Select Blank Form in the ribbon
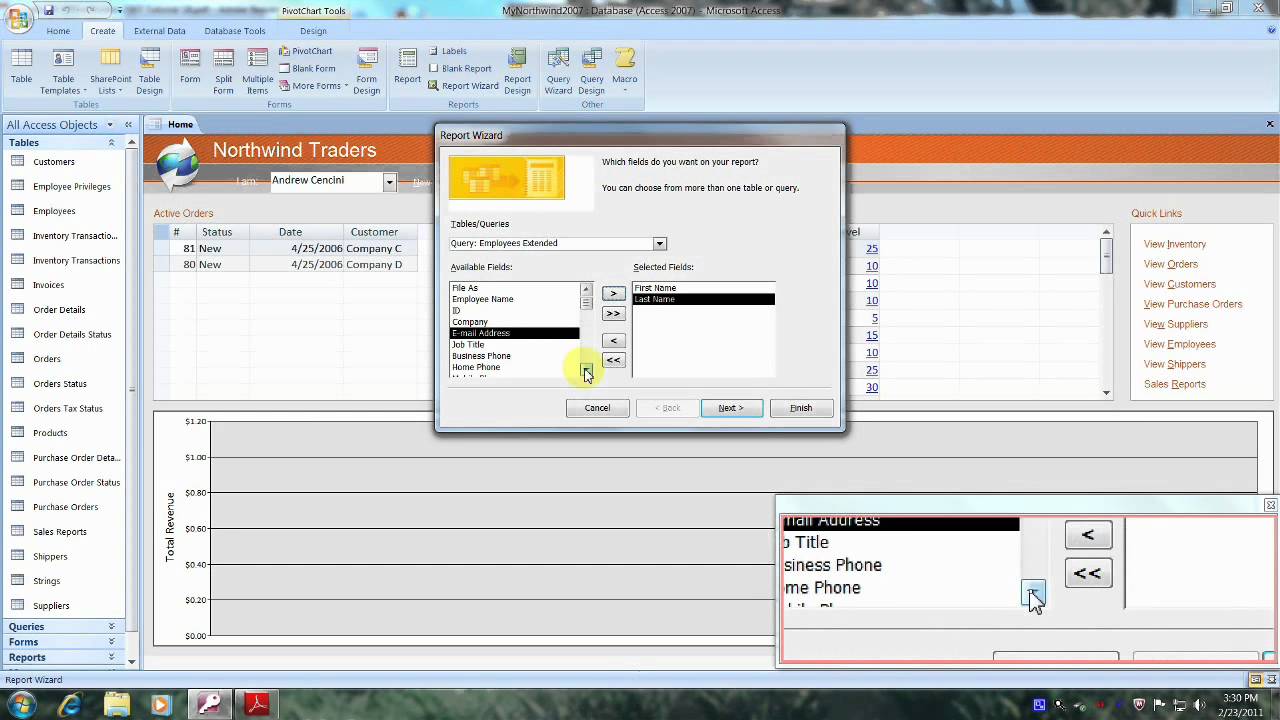The width and height of the screenshot is (1280, 720). tap(307, 68)
